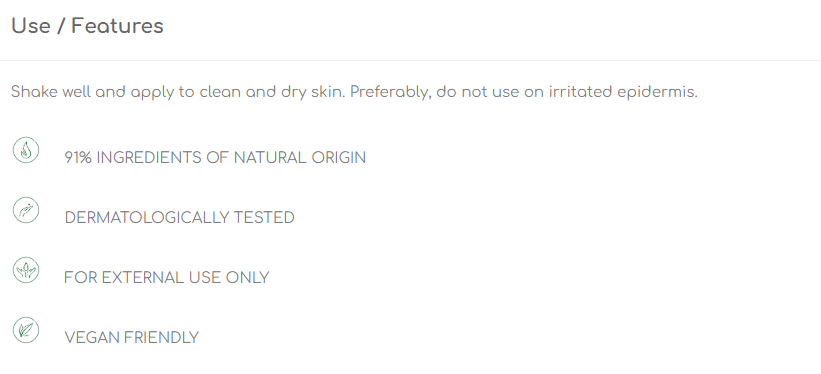This screenshot has height=374, width=821.
Task: Click the word 'ORIGIN' in first feature
Action: [339, 158]
